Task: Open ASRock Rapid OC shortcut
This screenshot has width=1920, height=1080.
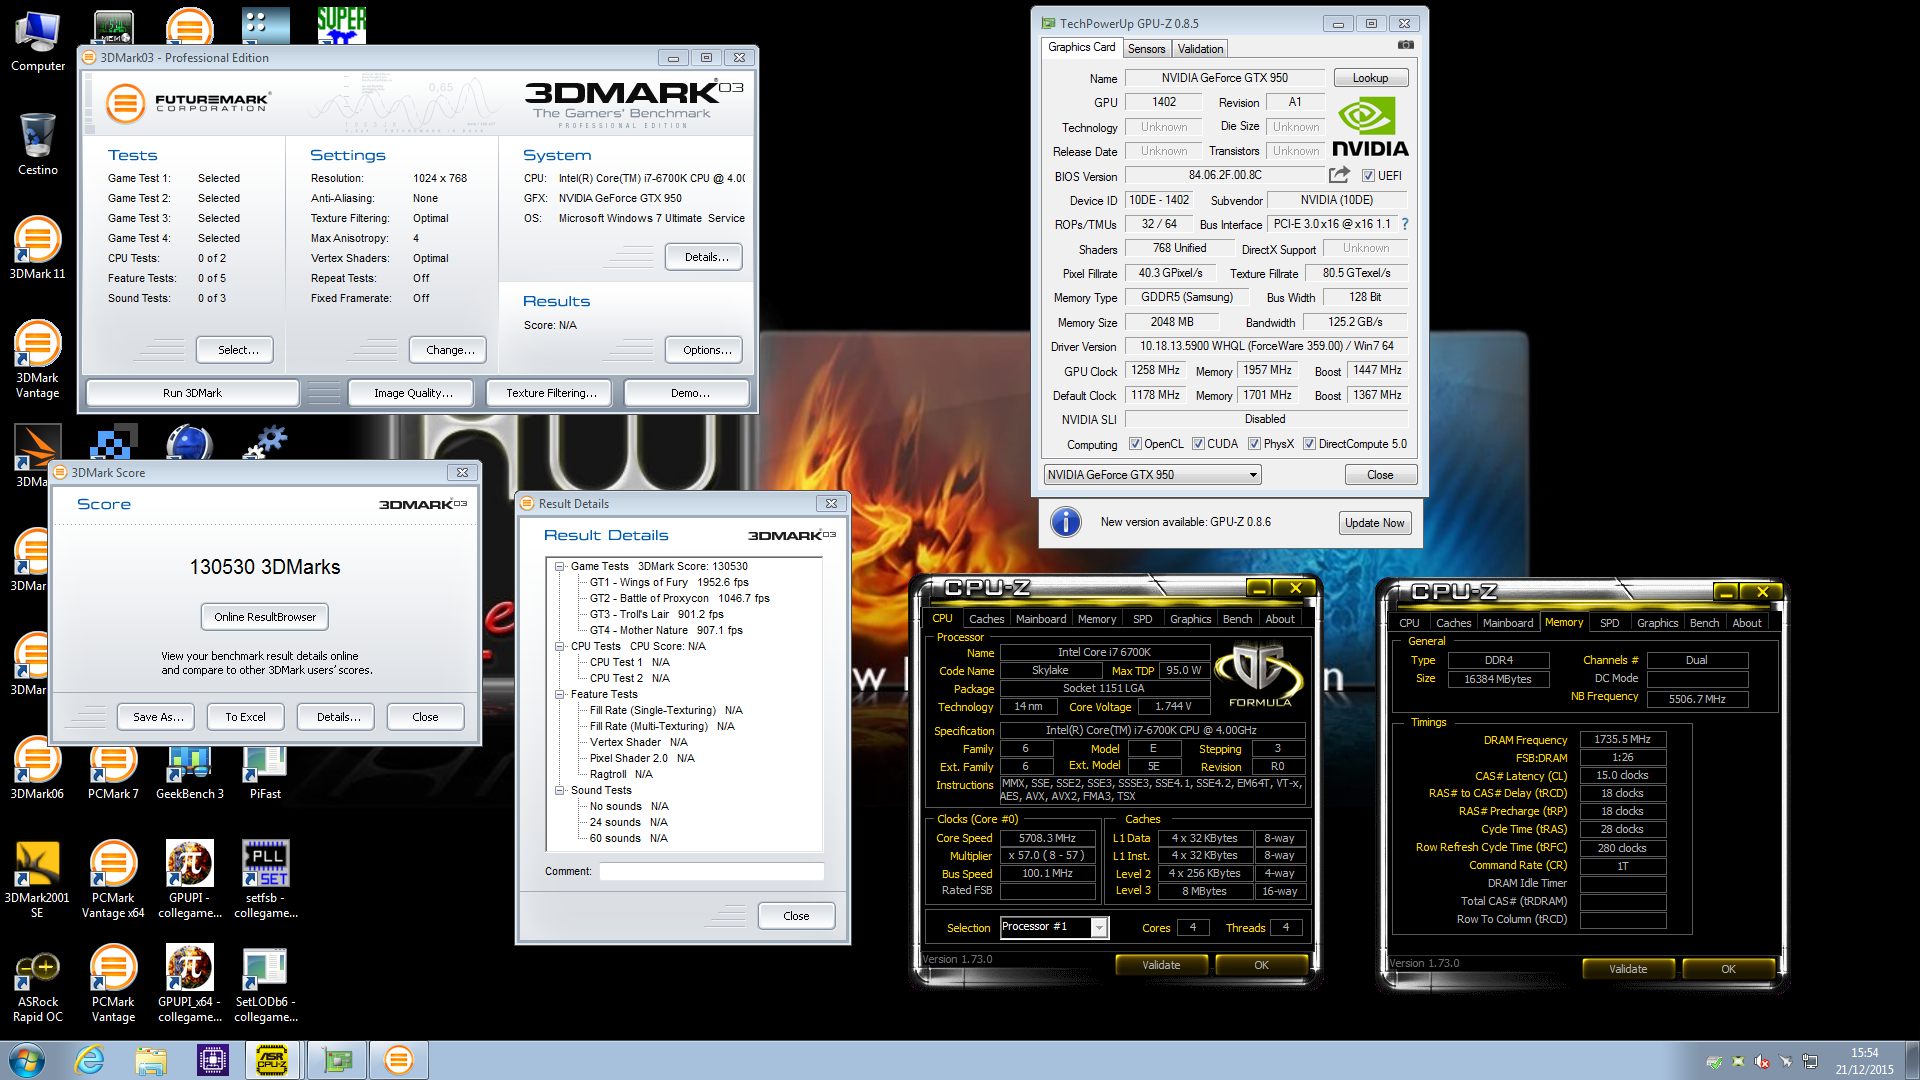Action: tap(38, 984)
